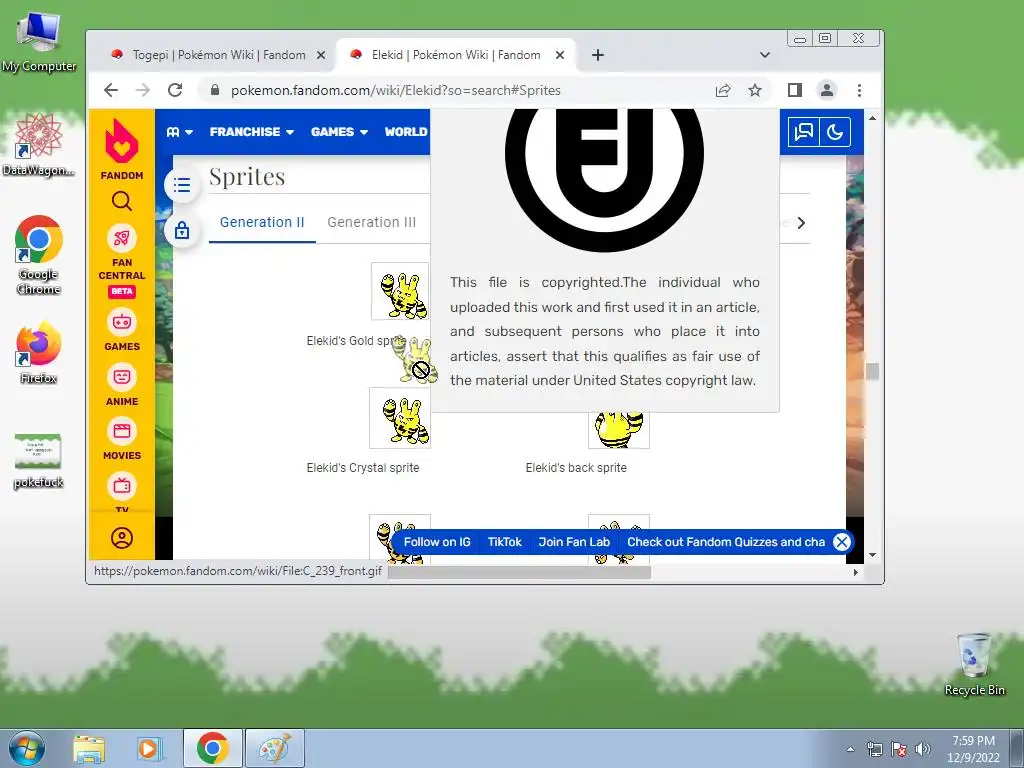Image resolution: width=1024 pixels, height=768 pixels.
Task: Click the horizontal scrollbar thumb
Action: 519,573
